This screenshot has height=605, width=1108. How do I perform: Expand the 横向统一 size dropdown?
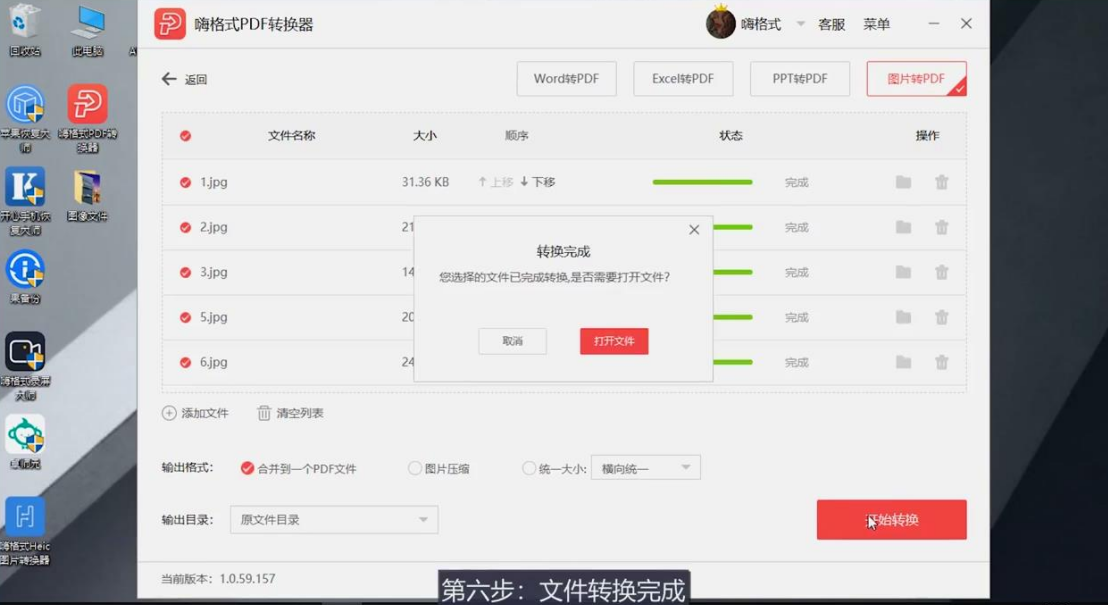click(x=645, y=468)
